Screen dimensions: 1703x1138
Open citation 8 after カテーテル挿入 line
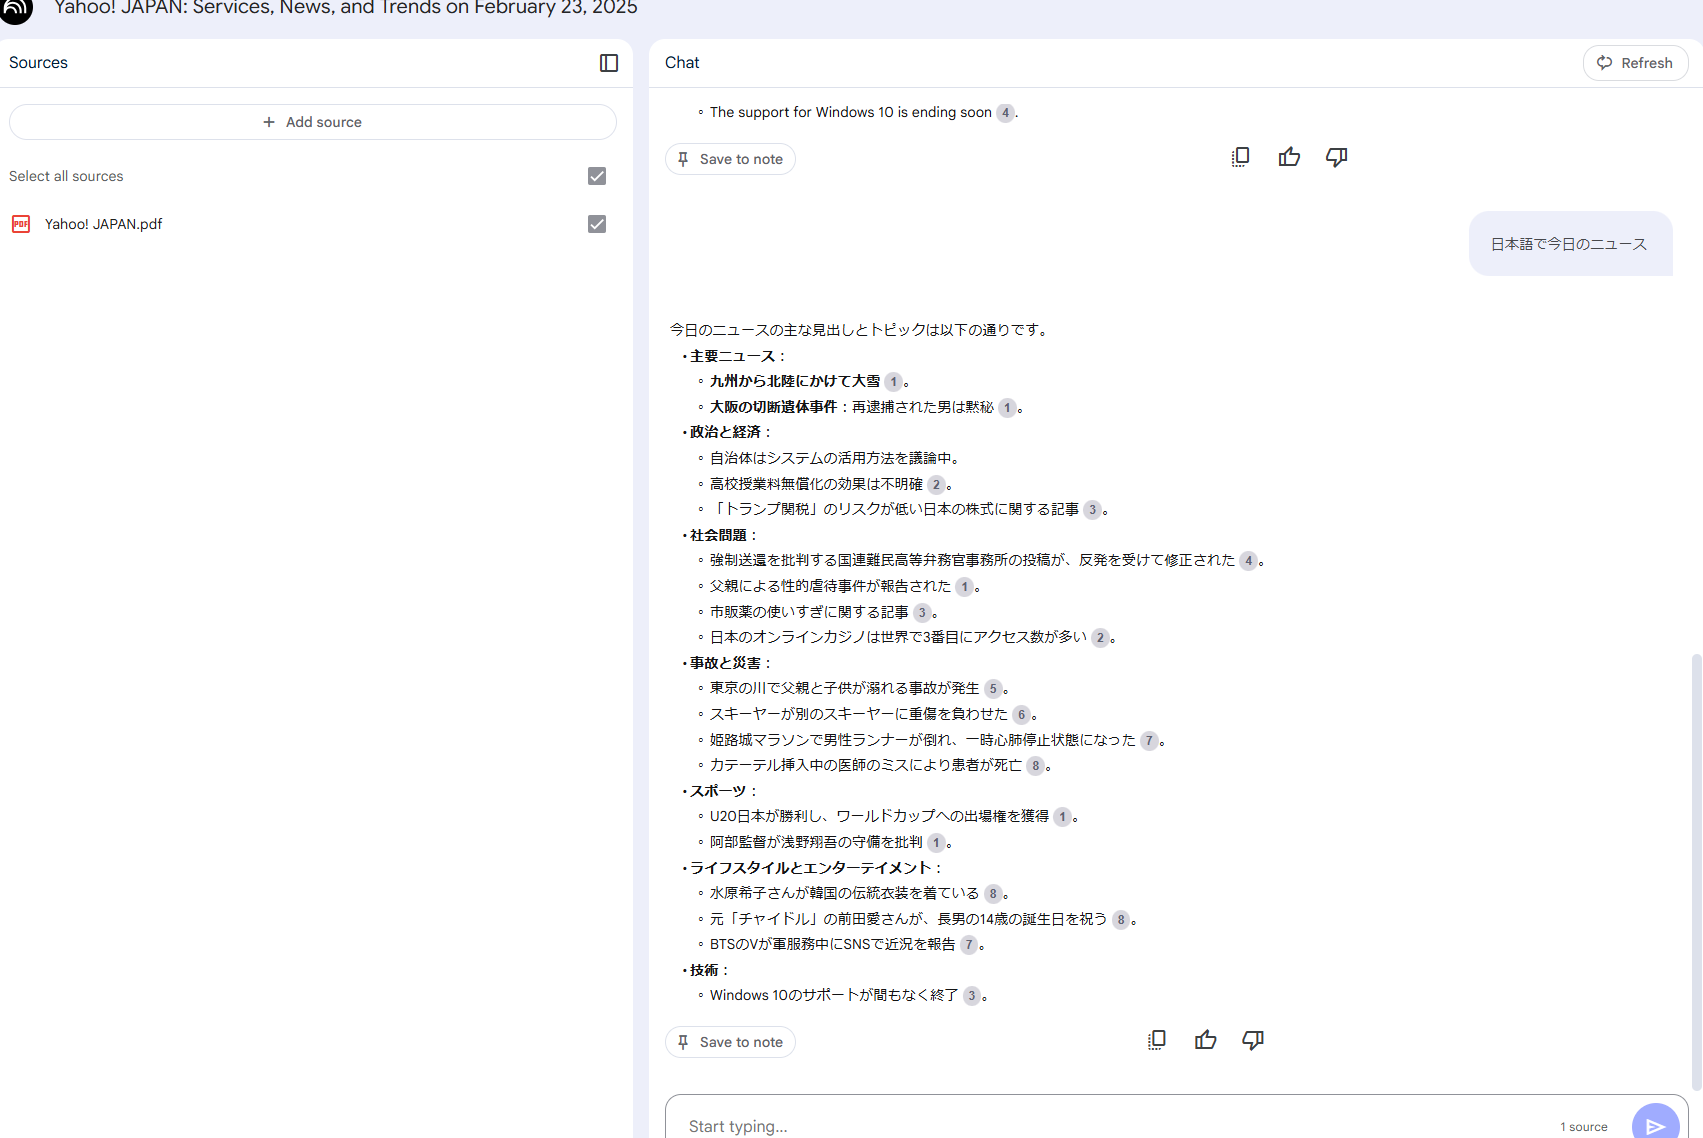[1036, 766]
